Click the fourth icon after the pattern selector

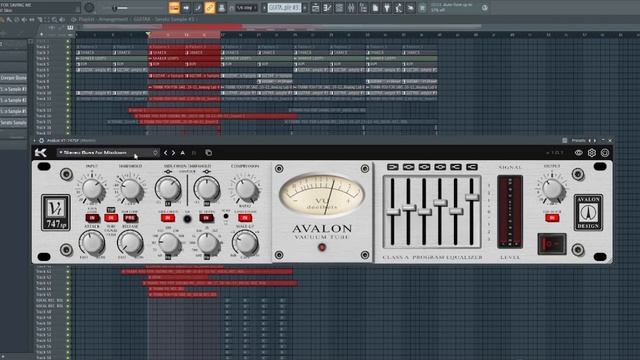(351, 8)
